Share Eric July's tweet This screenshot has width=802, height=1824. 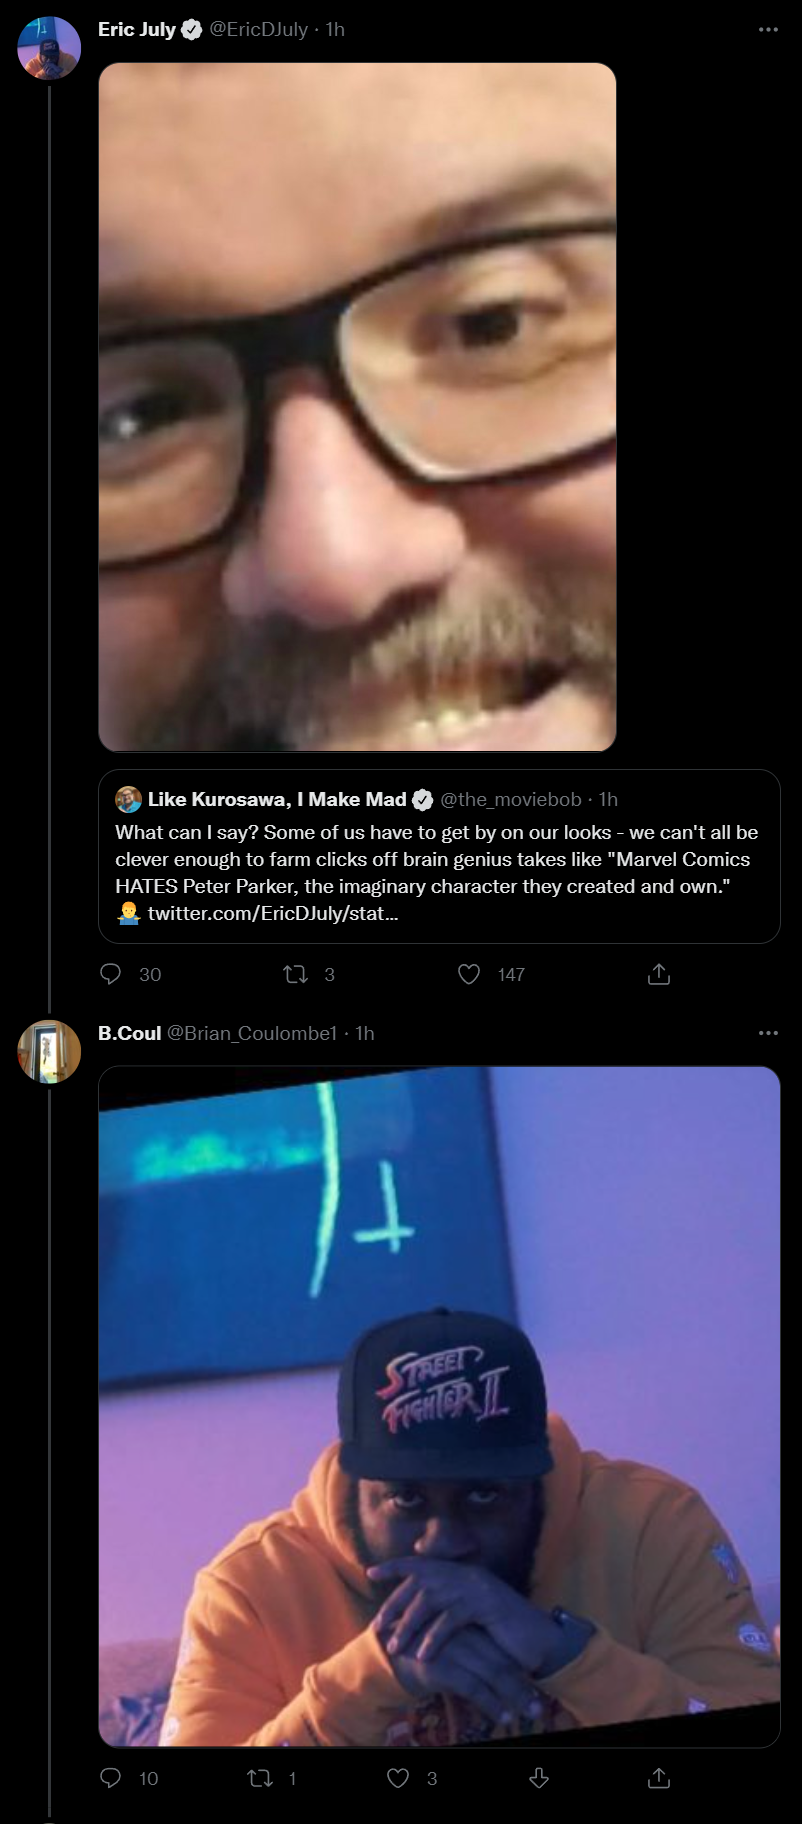tap(658, 974)
